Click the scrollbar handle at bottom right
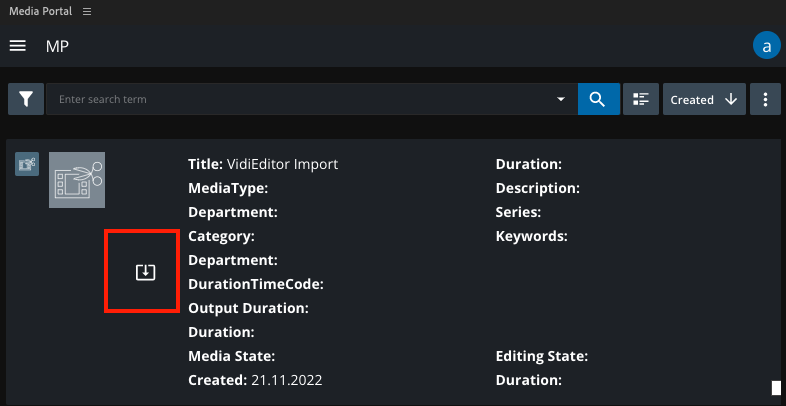Image resolution: width=786 pixels, height=406 pixels. (775, 388)
